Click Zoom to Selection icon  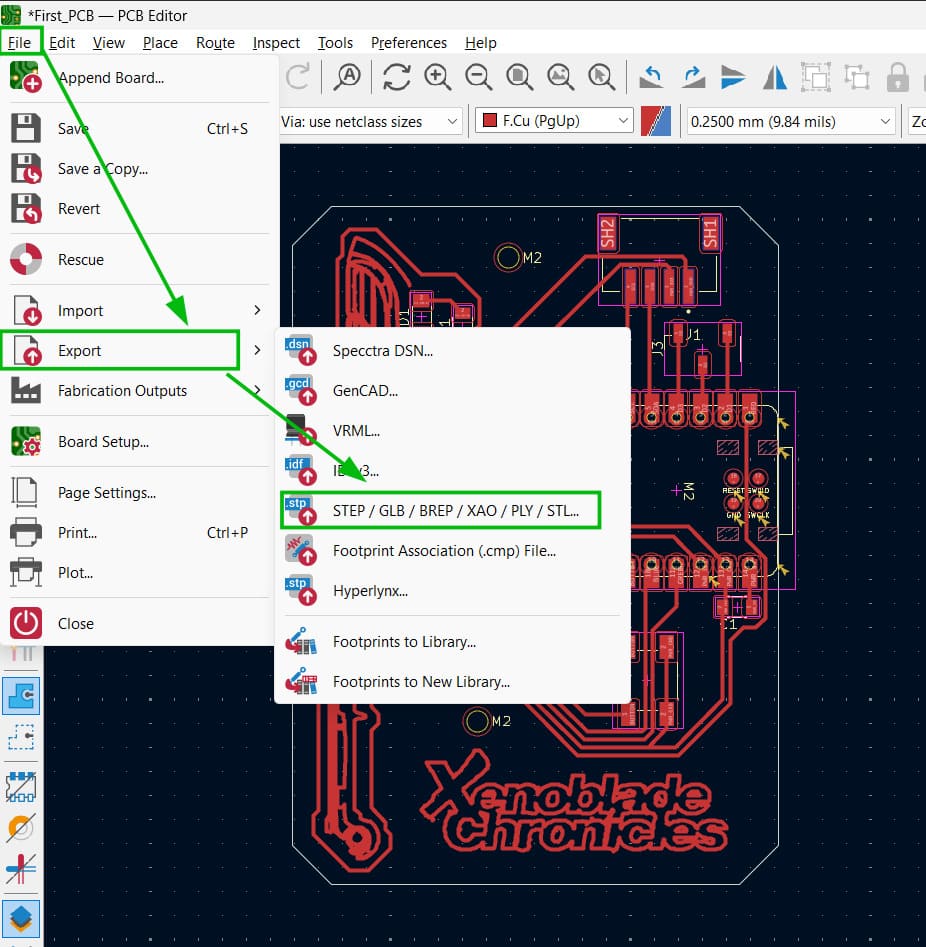[x=602, y=77]
